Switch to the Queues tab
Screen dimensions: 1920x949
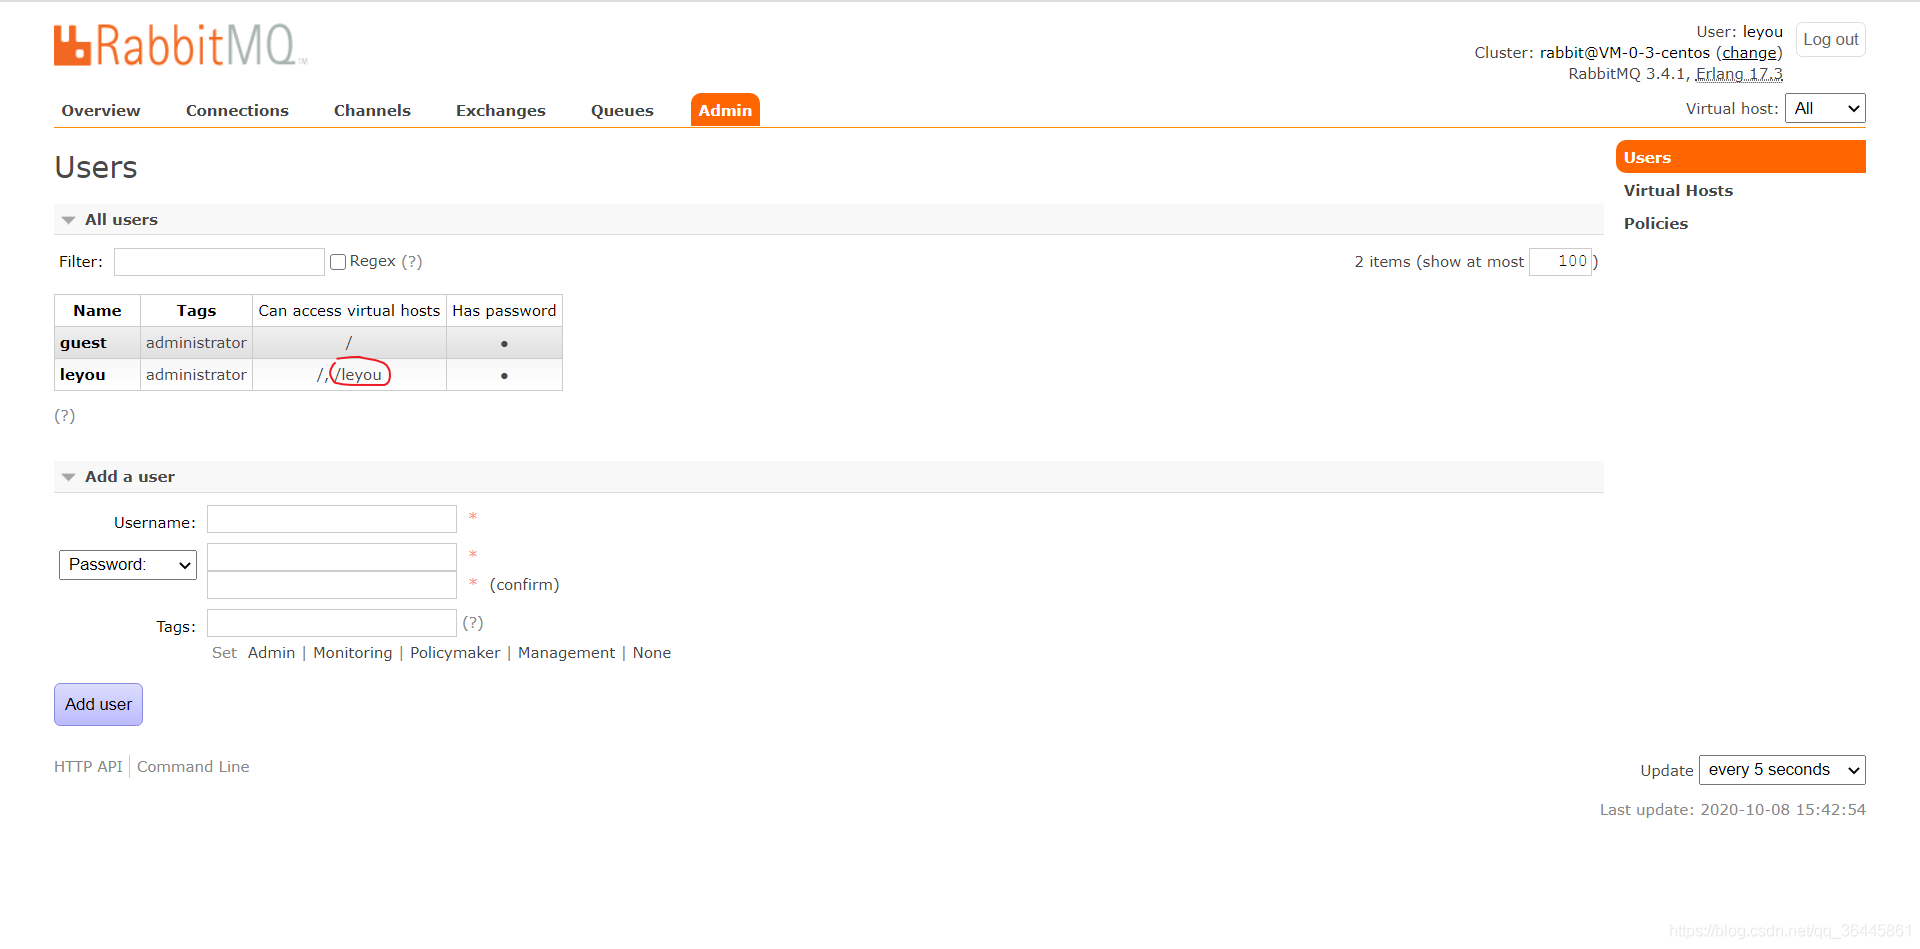pos(622,110)
